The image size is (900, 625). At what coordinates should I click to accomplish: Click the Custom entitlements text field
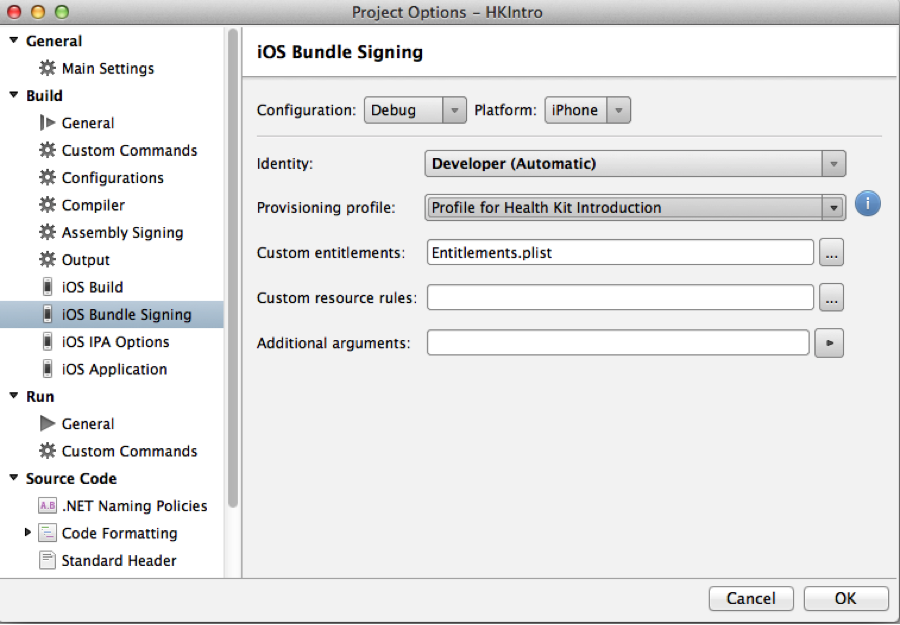(620, 253)
